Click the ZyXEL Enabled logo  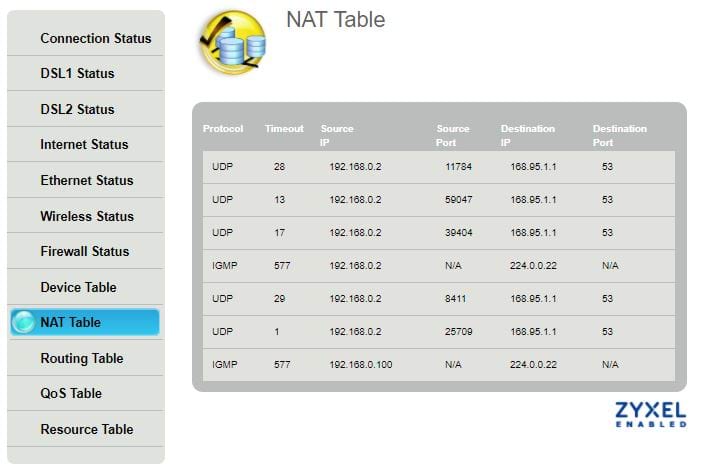point(651,415)
